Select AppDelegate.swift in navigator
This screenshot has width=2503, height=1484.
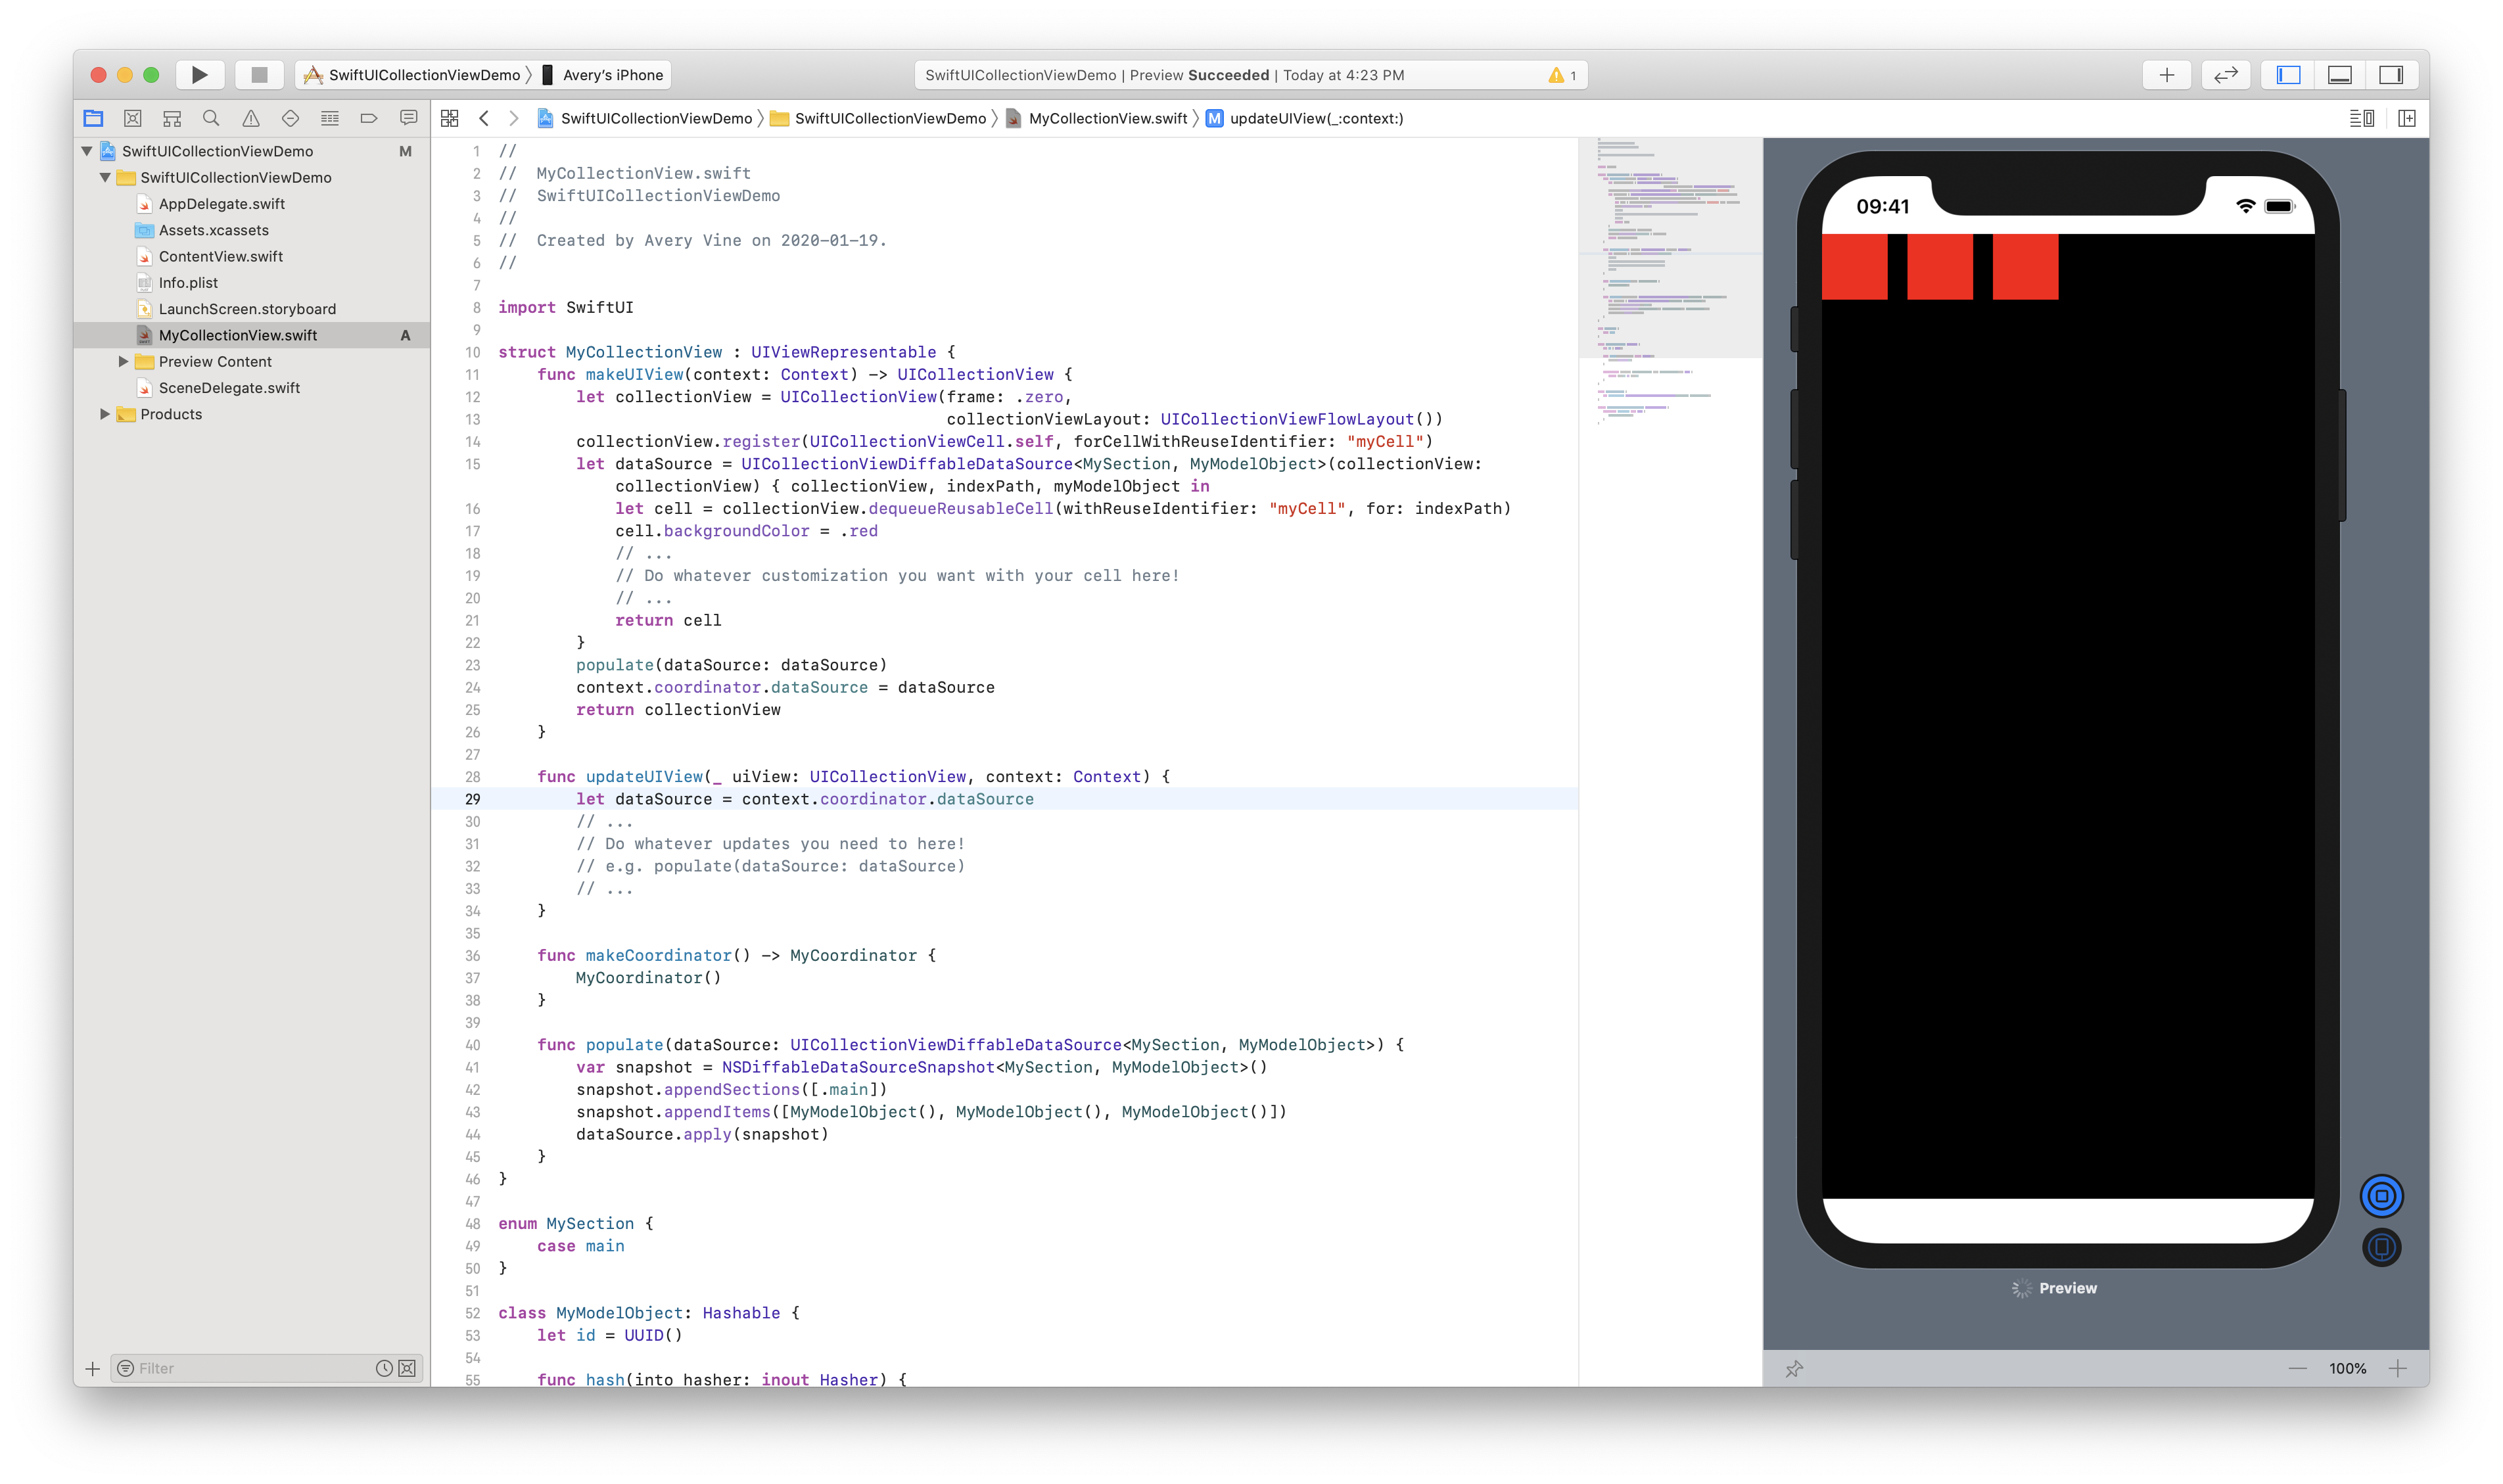pyautogui.click(x=221, y=204)
